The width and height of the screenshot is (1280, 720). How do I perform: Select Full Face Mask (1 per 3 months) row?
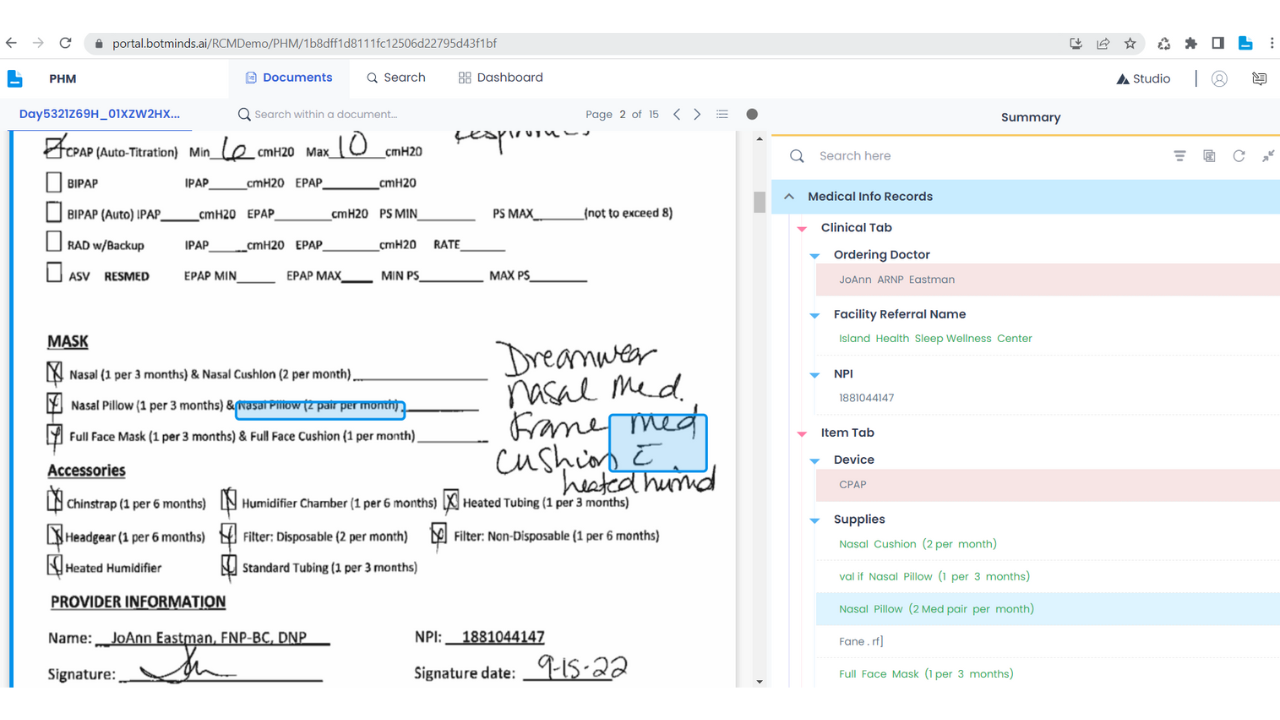pos(926,674)
